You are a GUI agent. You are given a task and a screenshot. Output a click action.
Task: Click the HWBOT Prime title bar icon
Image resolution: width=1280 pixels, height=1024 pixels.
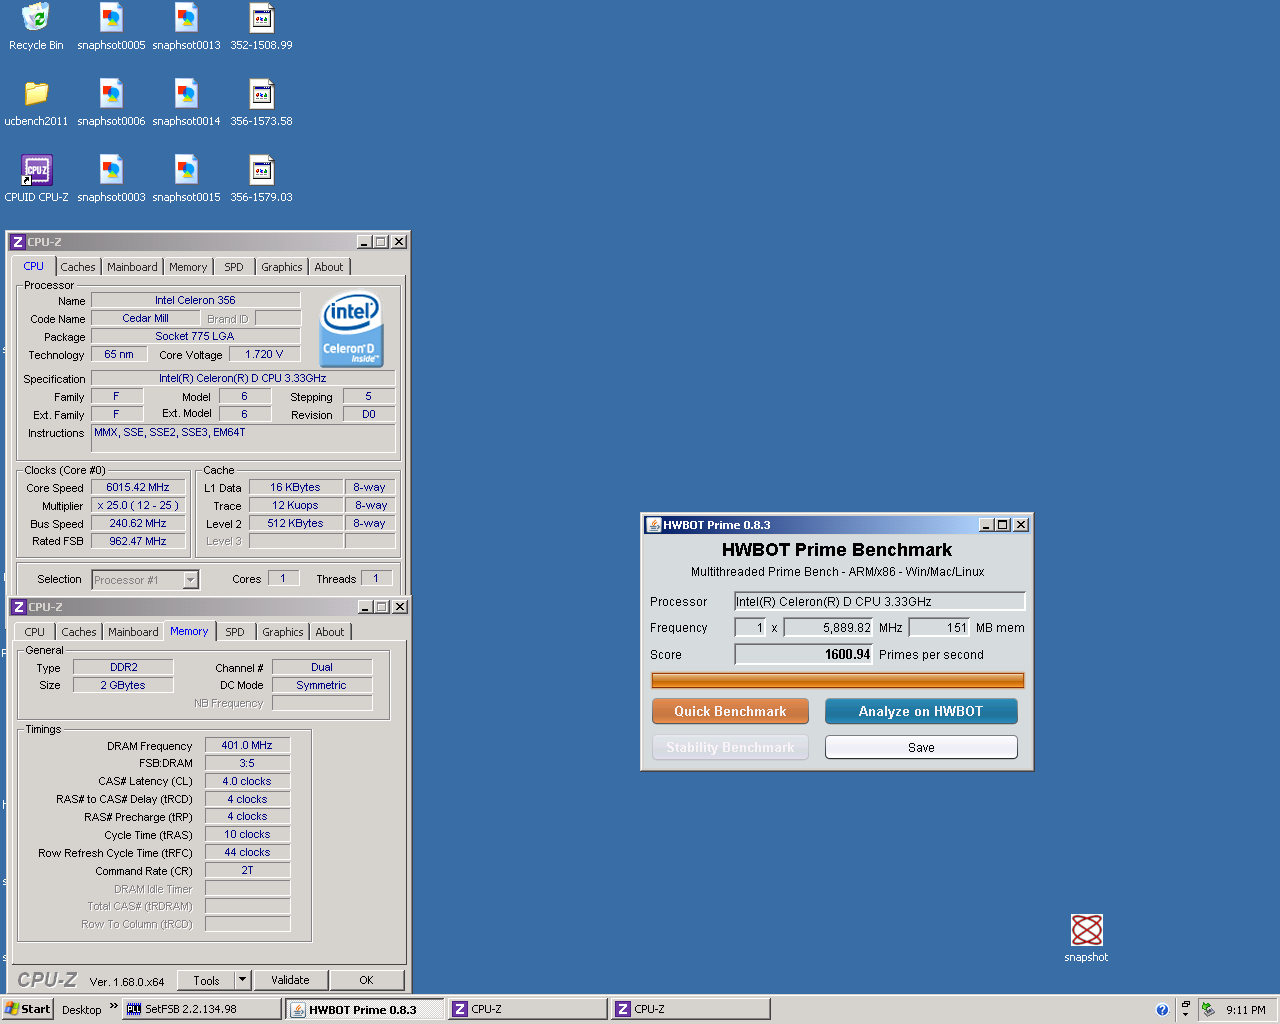(x=654, y=525)
